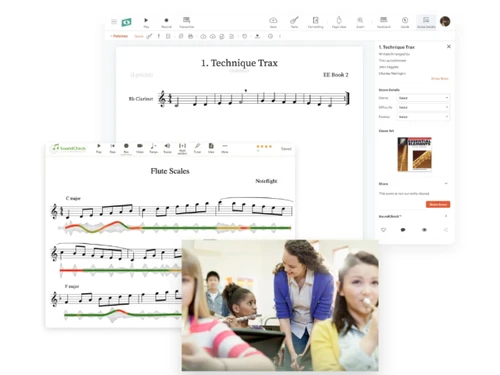Open the Tuner in SoundCheck
This screenshot has width=500, height=375.
(197, 148)
